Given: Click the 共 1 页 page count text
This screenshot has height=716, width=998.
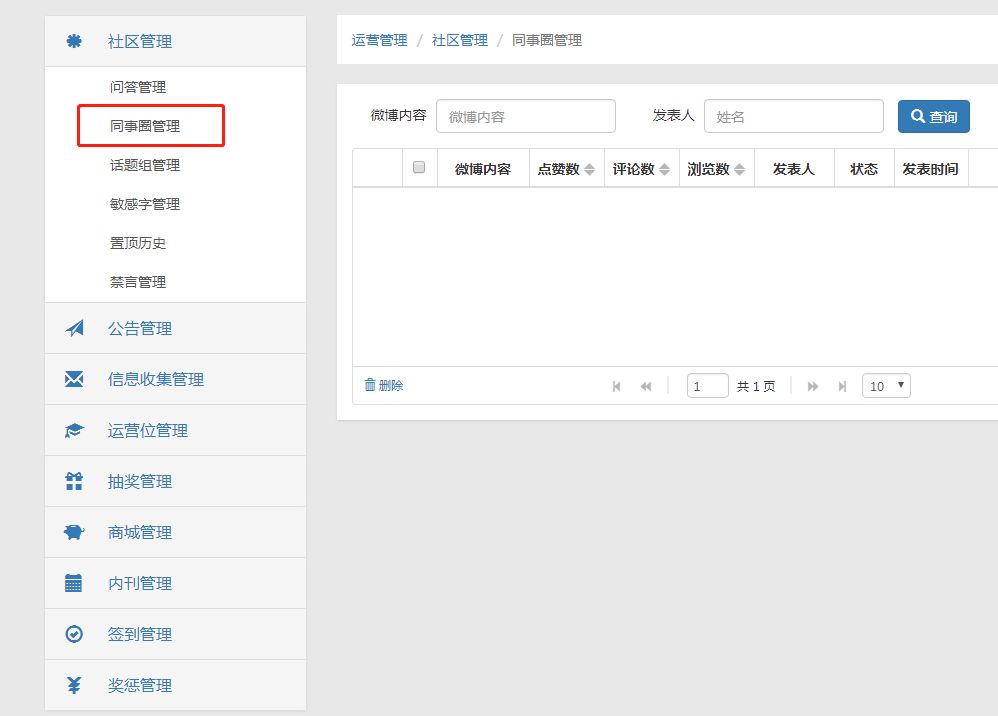Looking at the screenshot, I should click(756, 386).
